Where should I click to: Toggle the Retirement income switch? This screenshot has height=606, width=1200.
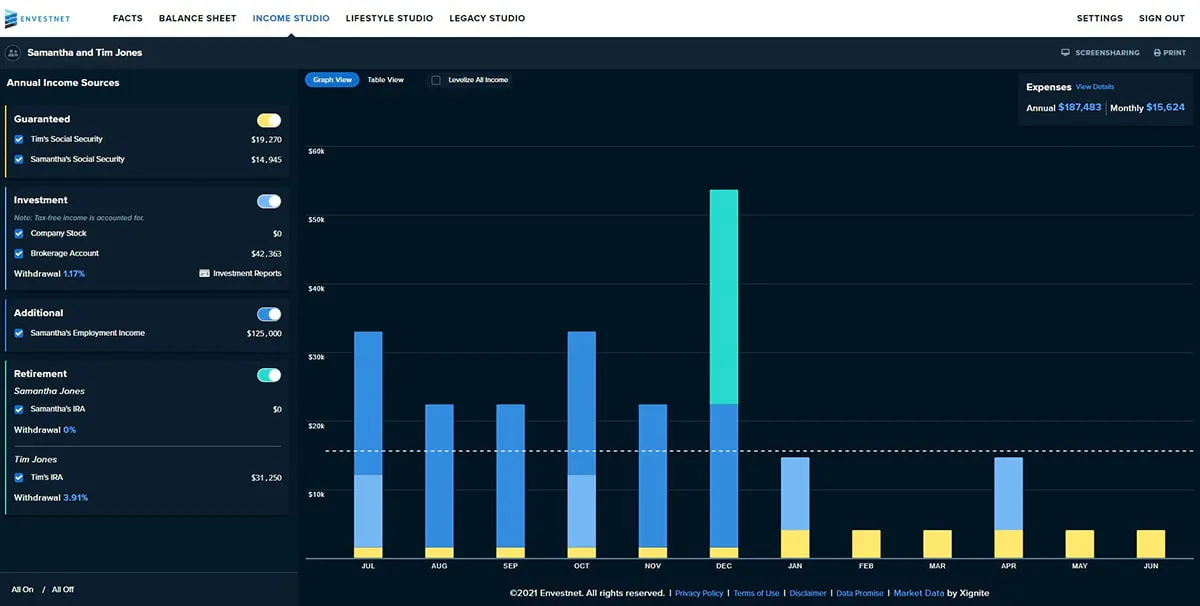coord(269,375)
